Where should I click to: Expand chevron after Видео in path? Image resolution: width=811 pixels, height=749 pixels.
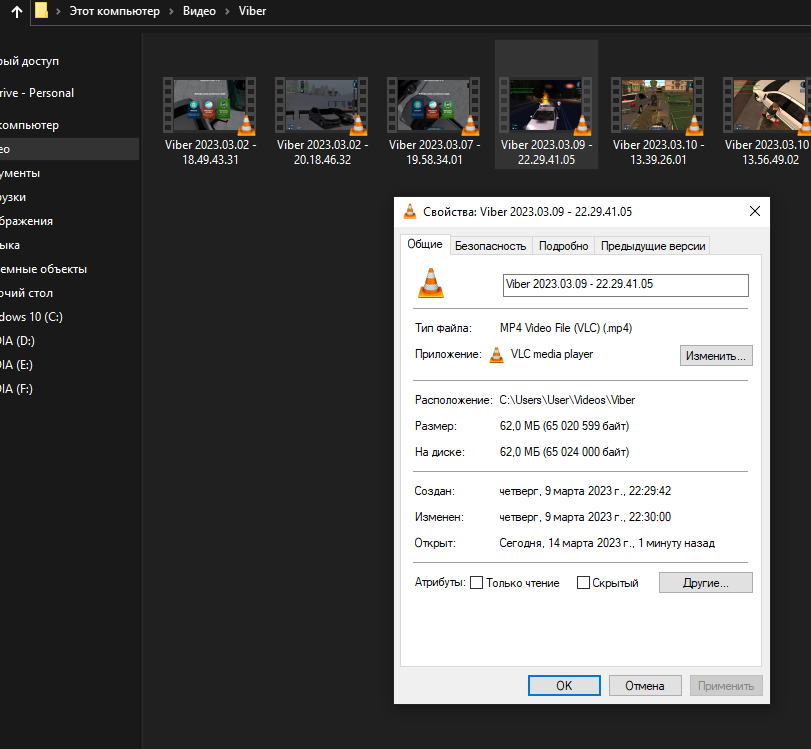tap(227, 11)
